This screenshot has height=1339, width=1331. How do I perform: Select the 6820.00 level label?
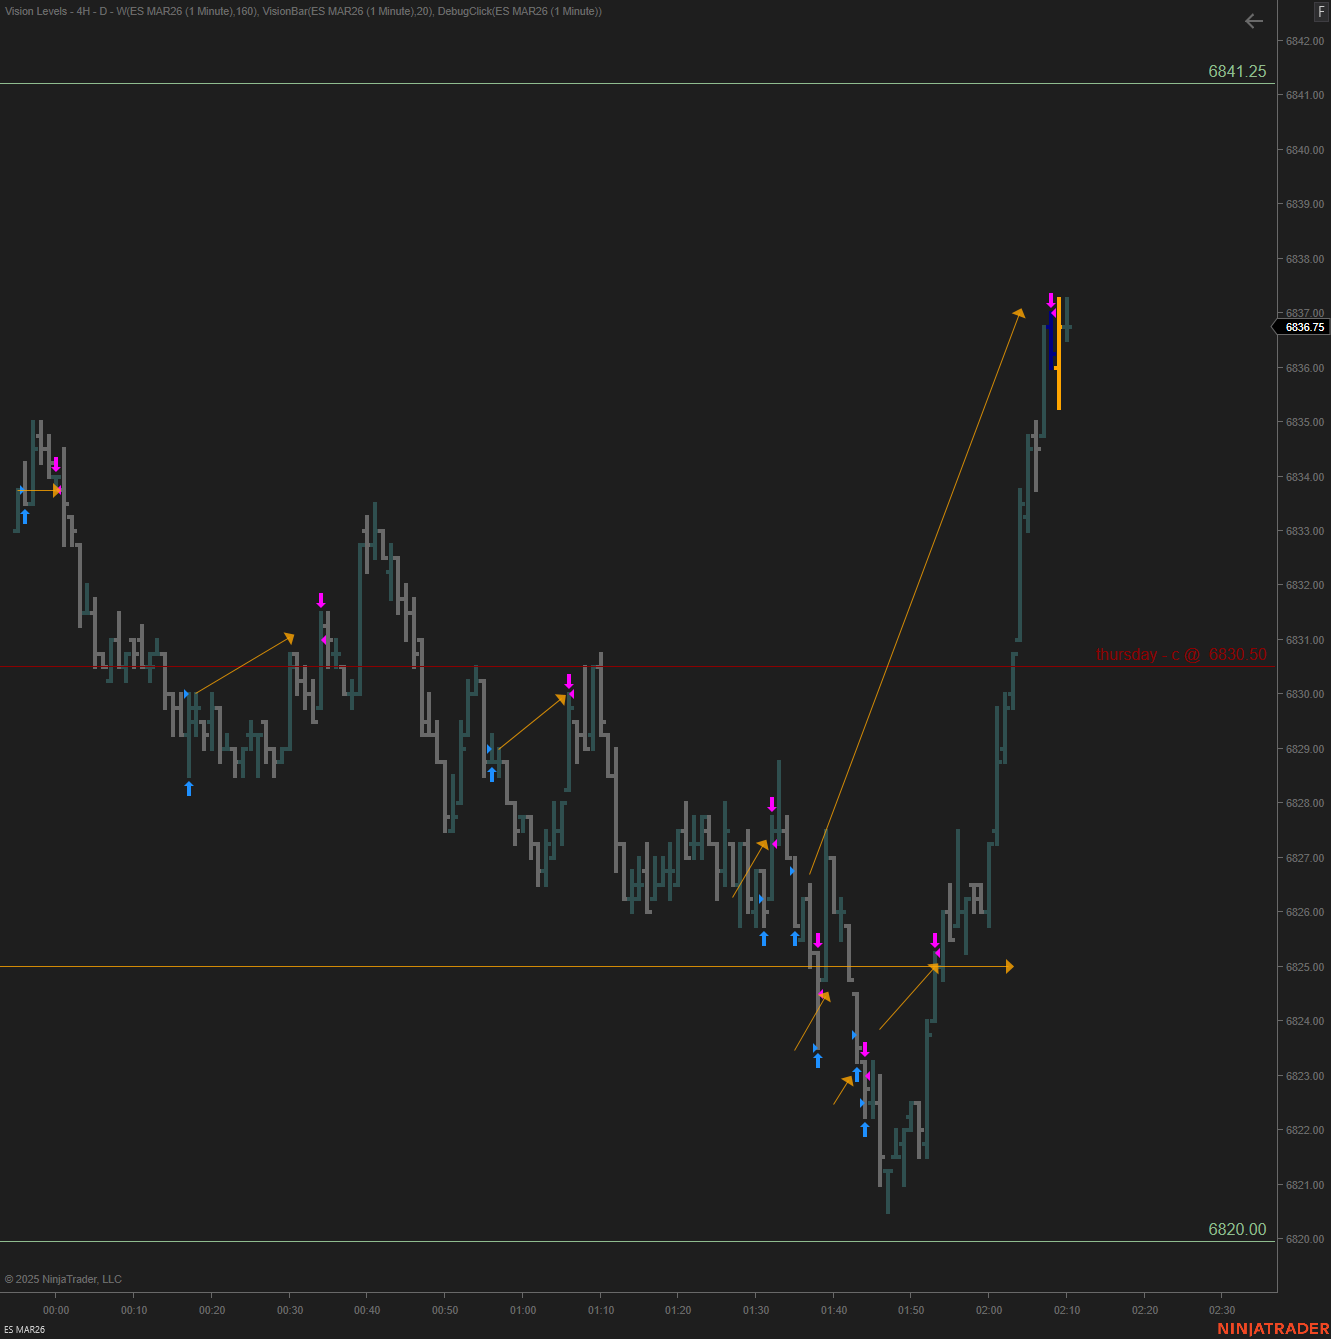pyautogui.click(x=1236, y=1229)
